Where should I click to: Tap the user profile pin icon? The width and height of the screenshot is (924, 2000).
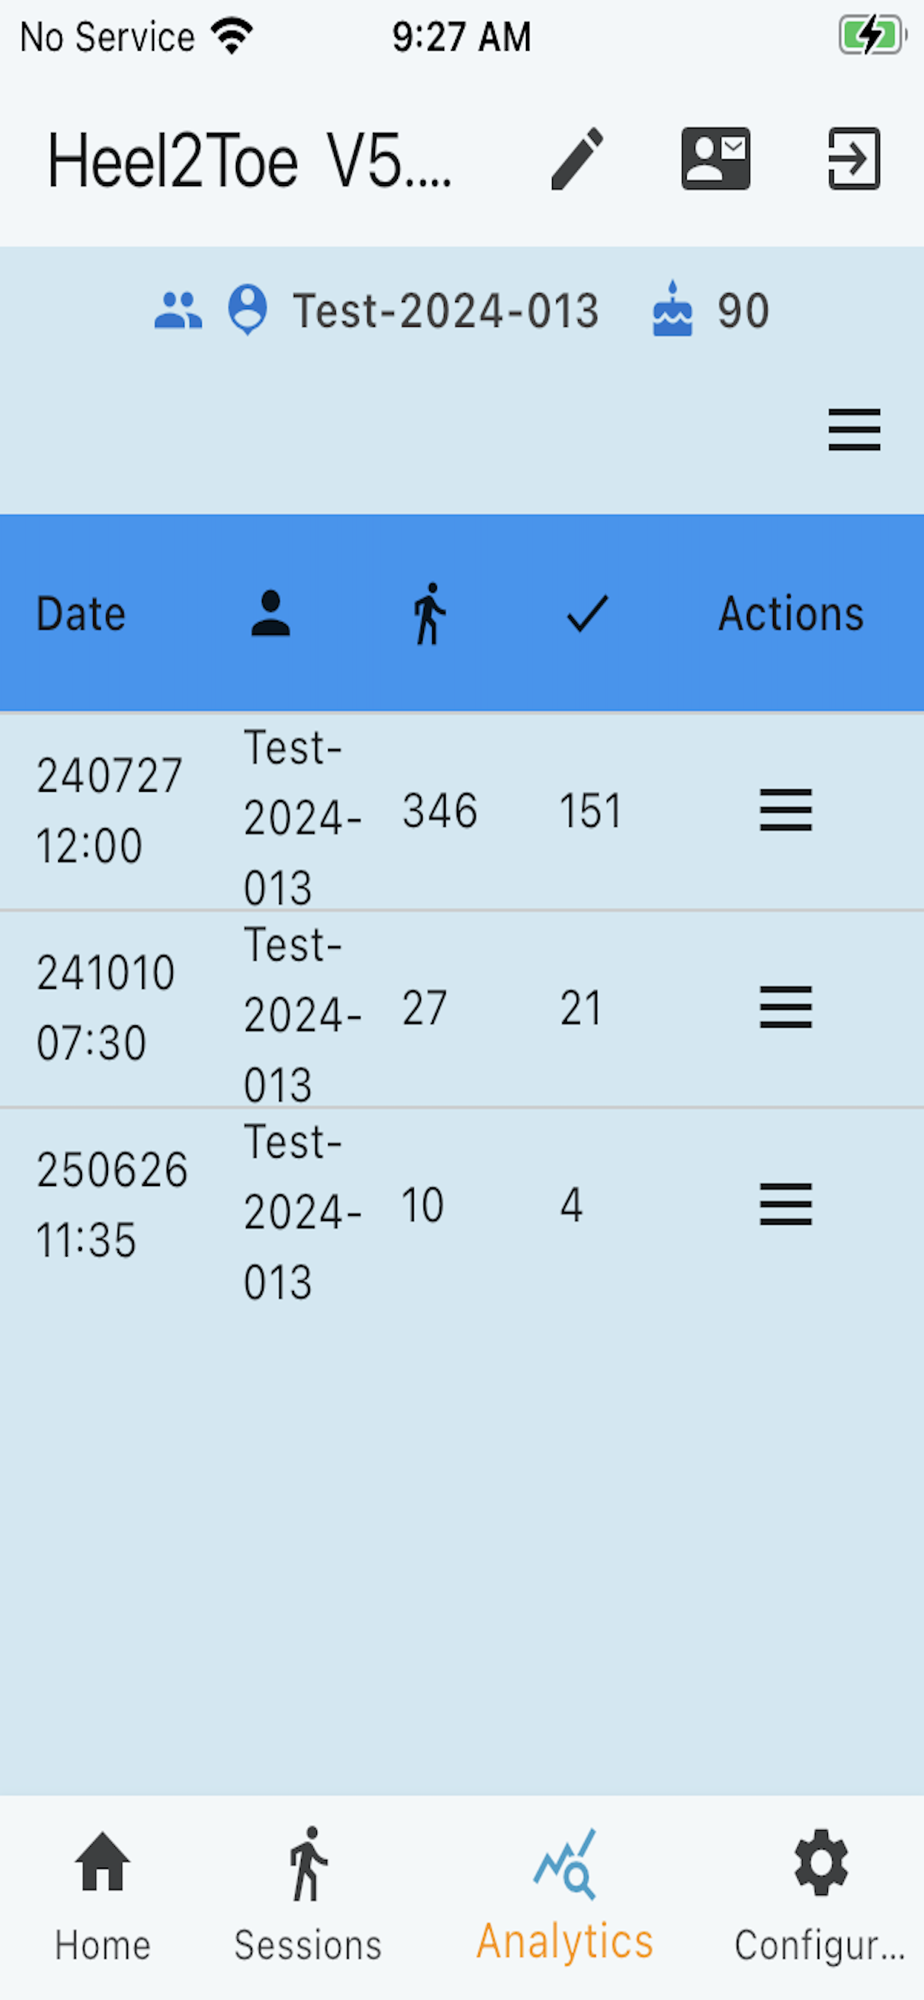[x=248, y=310]
